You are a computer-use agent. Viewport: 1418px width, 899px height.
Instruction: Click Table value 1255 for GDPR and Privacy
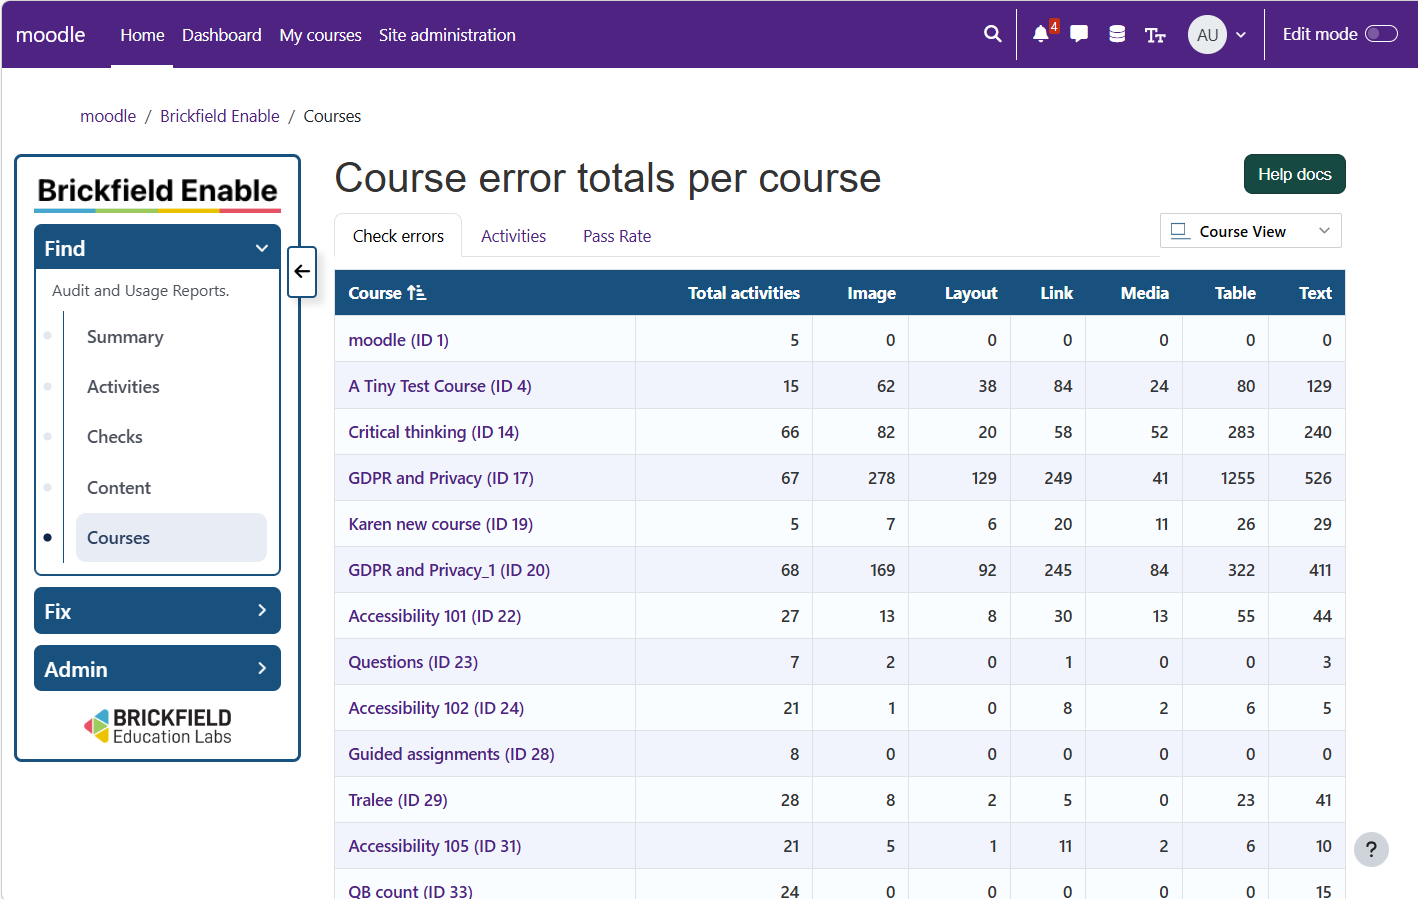coord(1238,478)
